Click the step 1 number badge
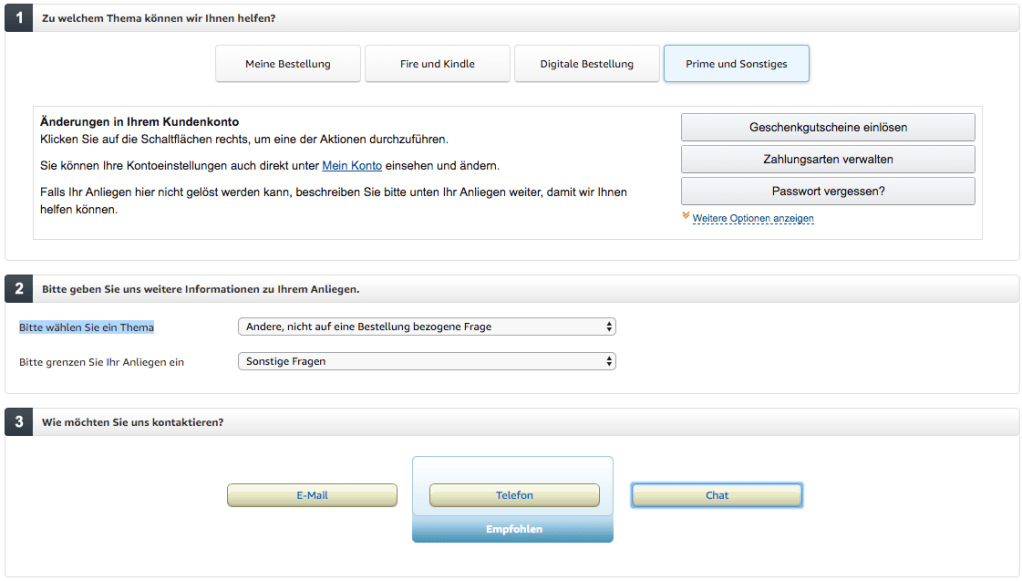Screen dimensions: 1022x581 (x=19, y=18)
